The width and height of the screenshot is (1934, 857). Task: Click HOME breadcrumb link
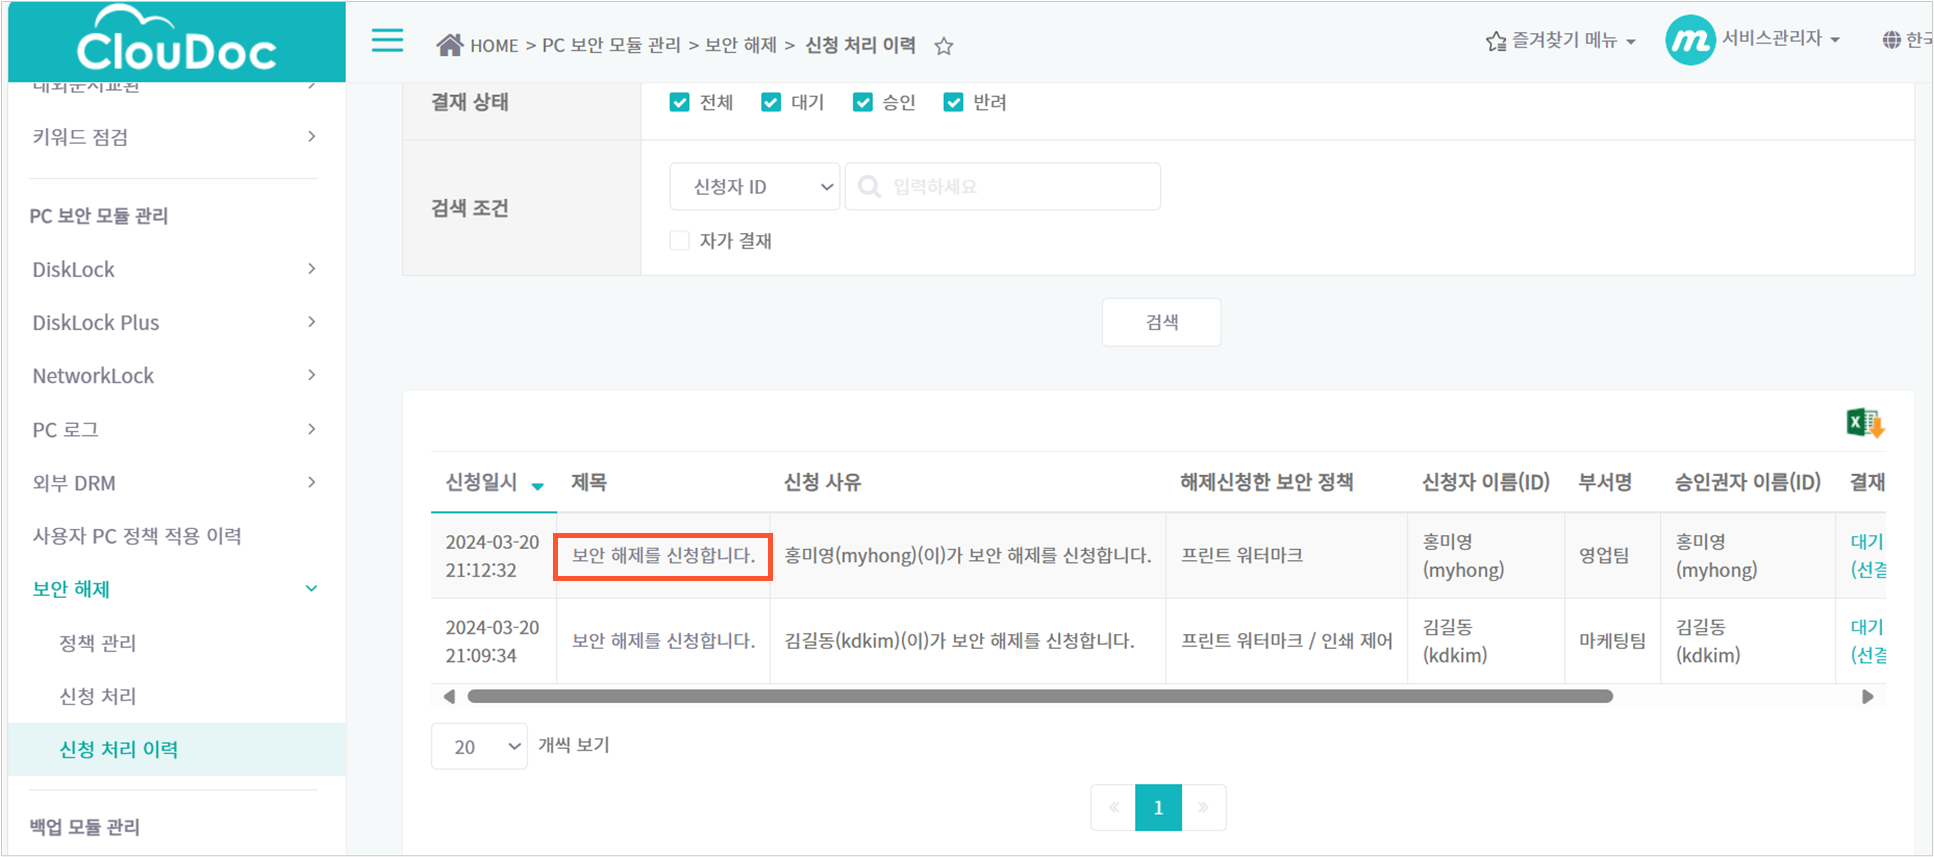pyautogui.click(x=494, y=46)
